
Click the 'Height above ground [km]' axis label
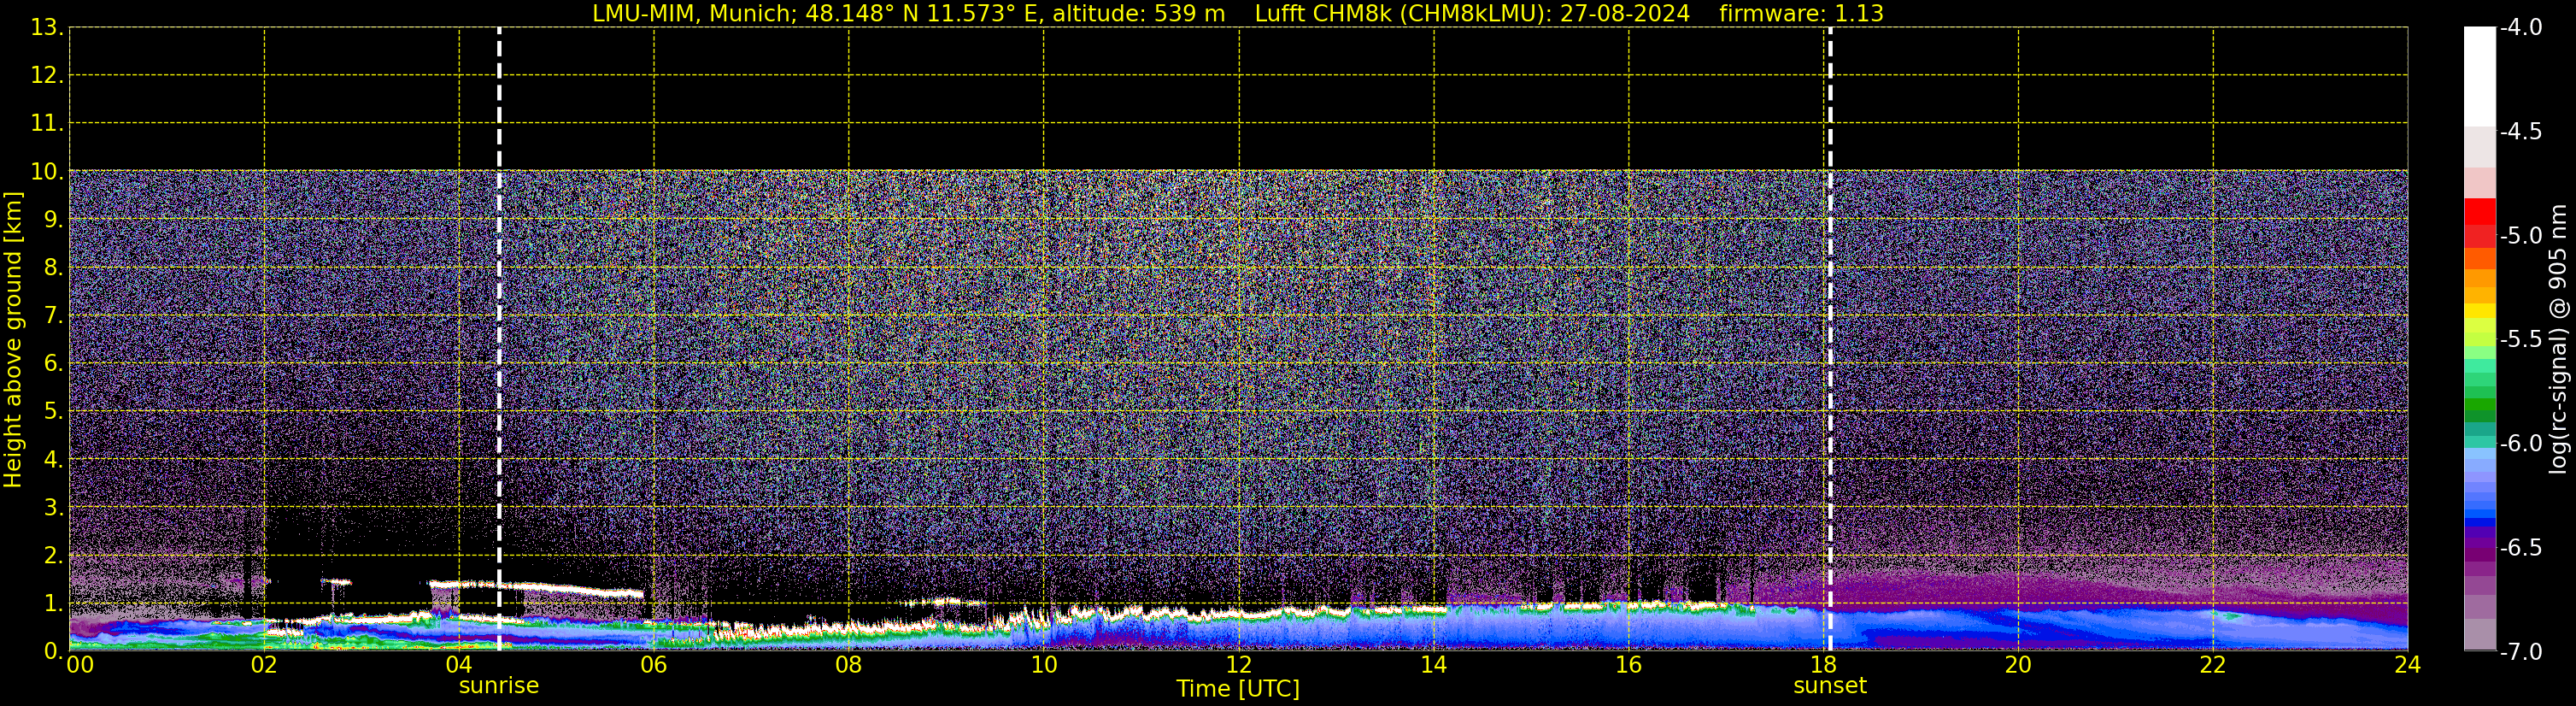13,340
